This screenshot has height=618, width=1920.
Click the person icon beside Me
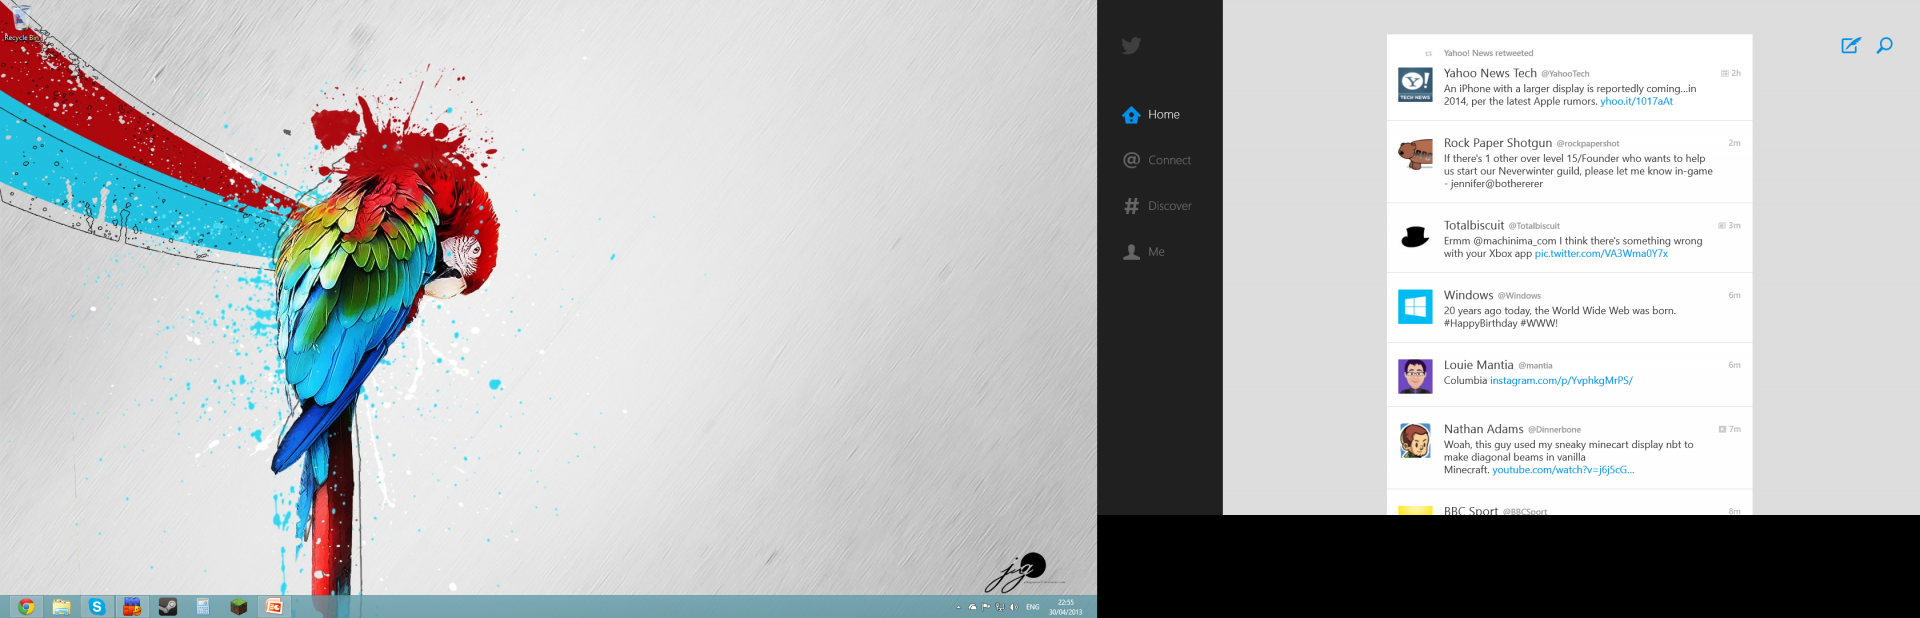tap(1131, 252)
